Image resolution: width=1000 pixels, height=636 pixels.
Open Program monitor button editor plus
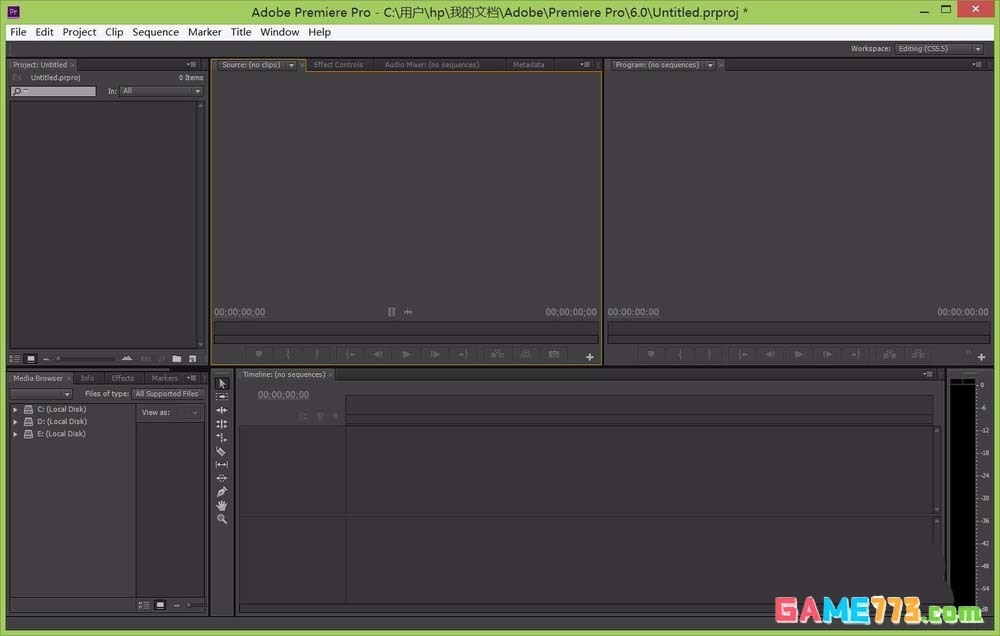point(982,357)
